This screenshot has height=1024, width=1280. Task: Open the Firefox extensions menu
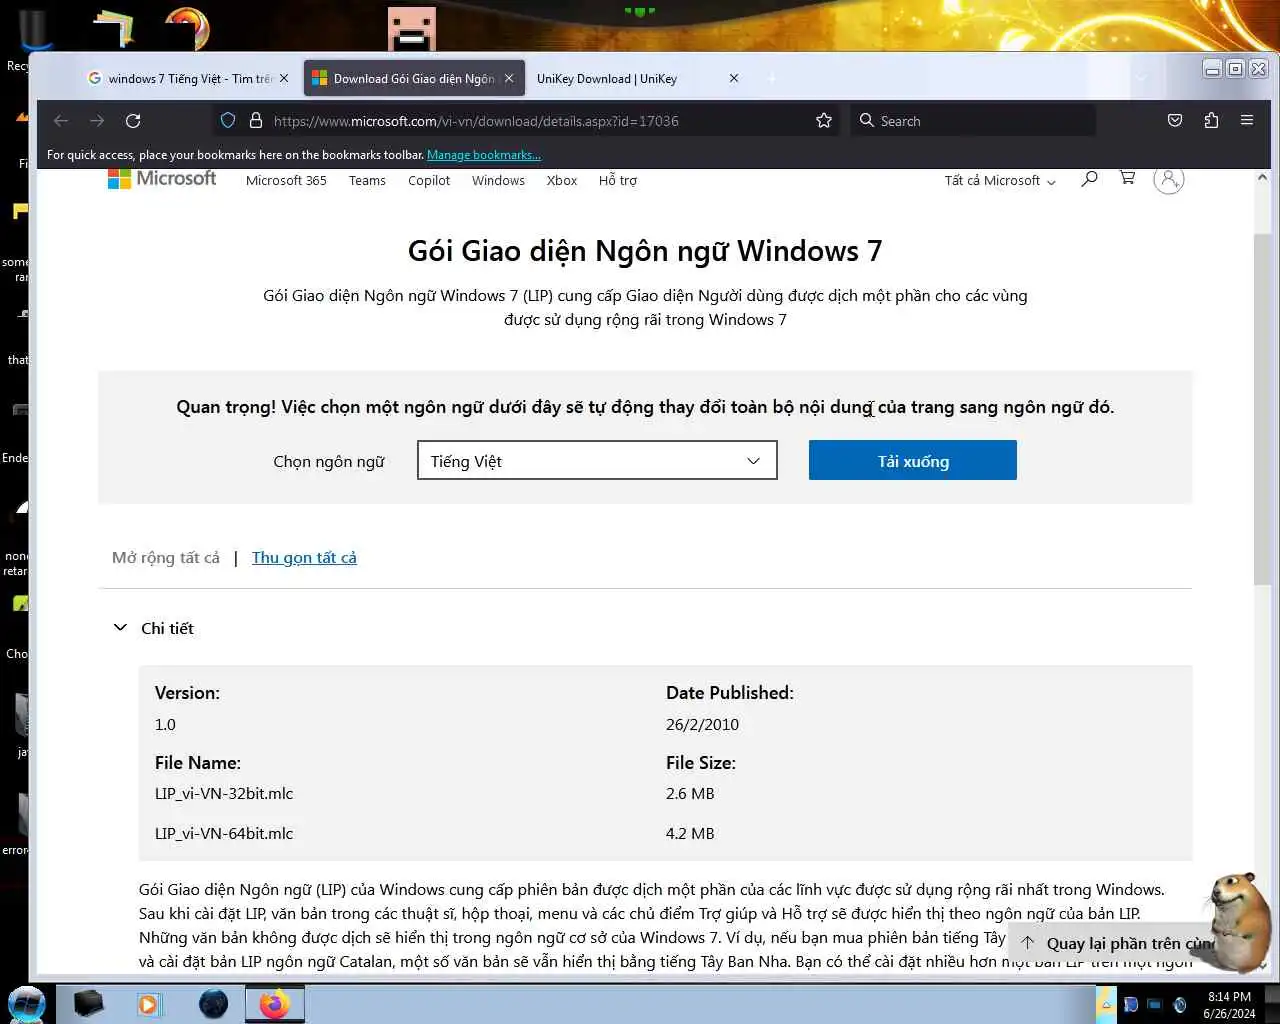pos(1211,121)
